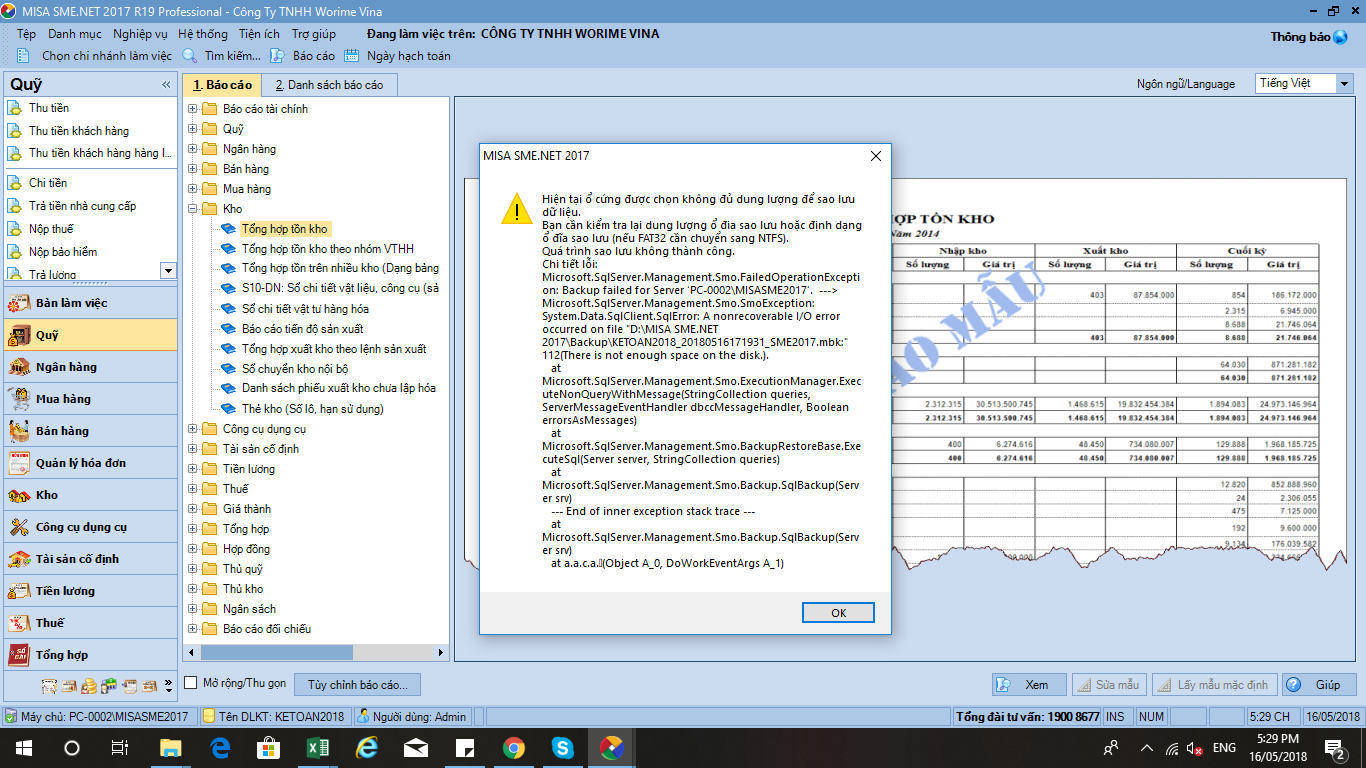Expand the Bán hàng report folder
1366x768 pixels.
pos(193,169)
